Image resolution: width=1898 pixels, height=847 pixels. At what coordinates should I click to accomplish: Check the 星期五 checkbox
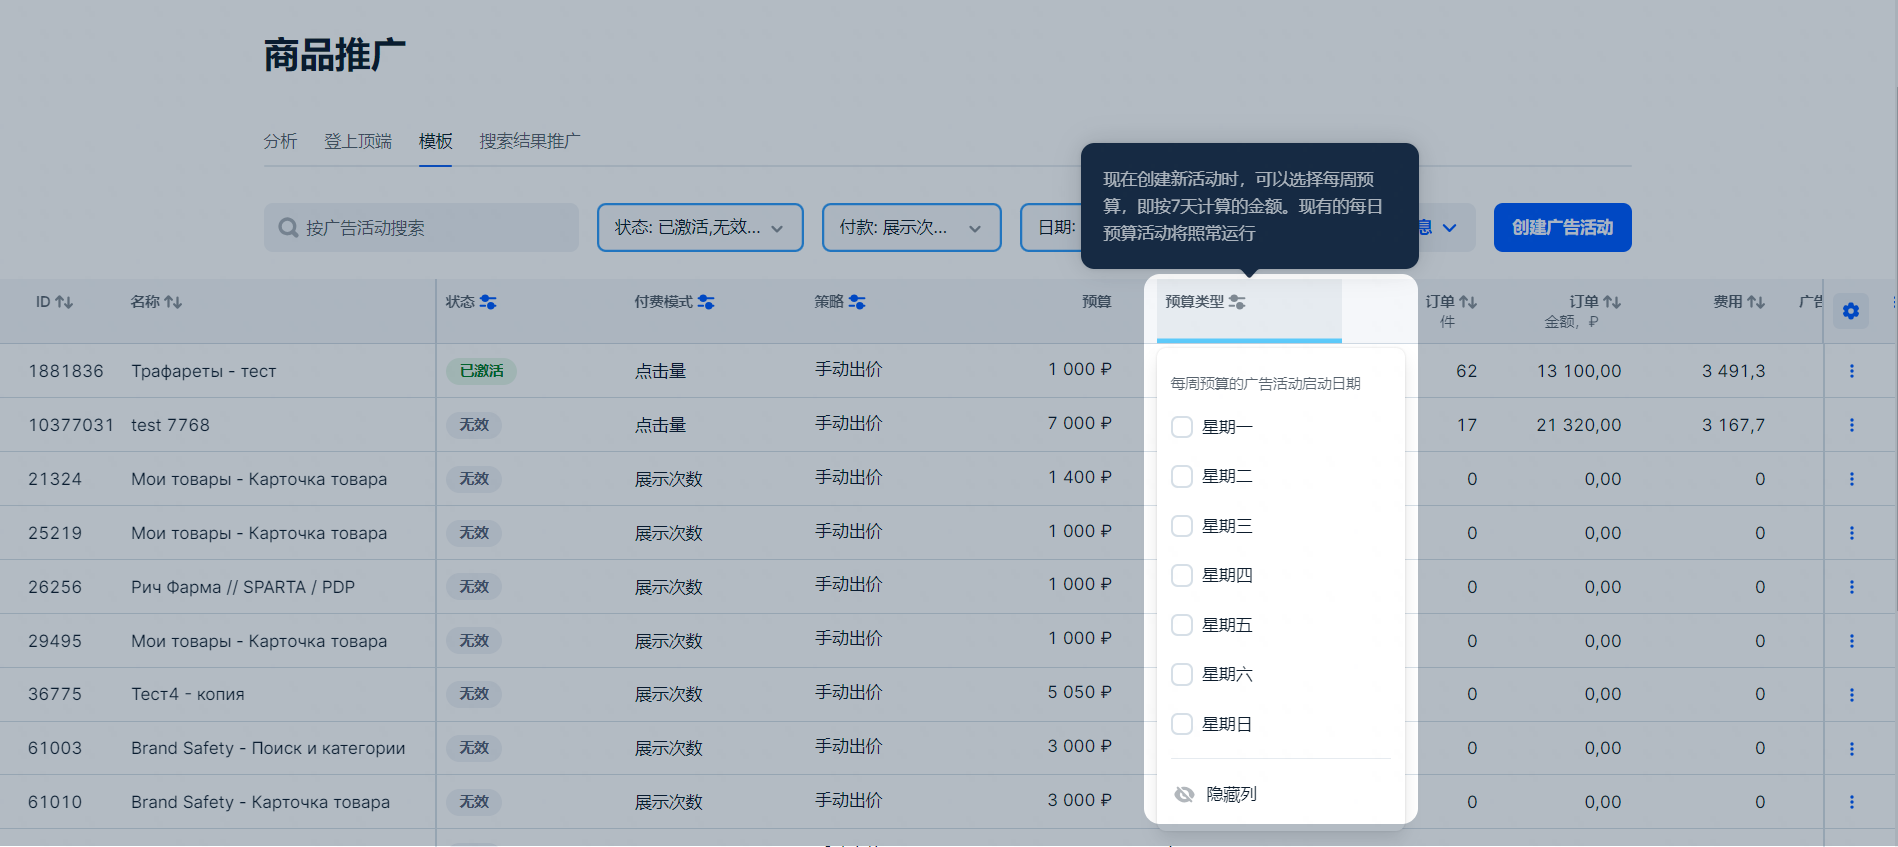(x=1182, y=625)
